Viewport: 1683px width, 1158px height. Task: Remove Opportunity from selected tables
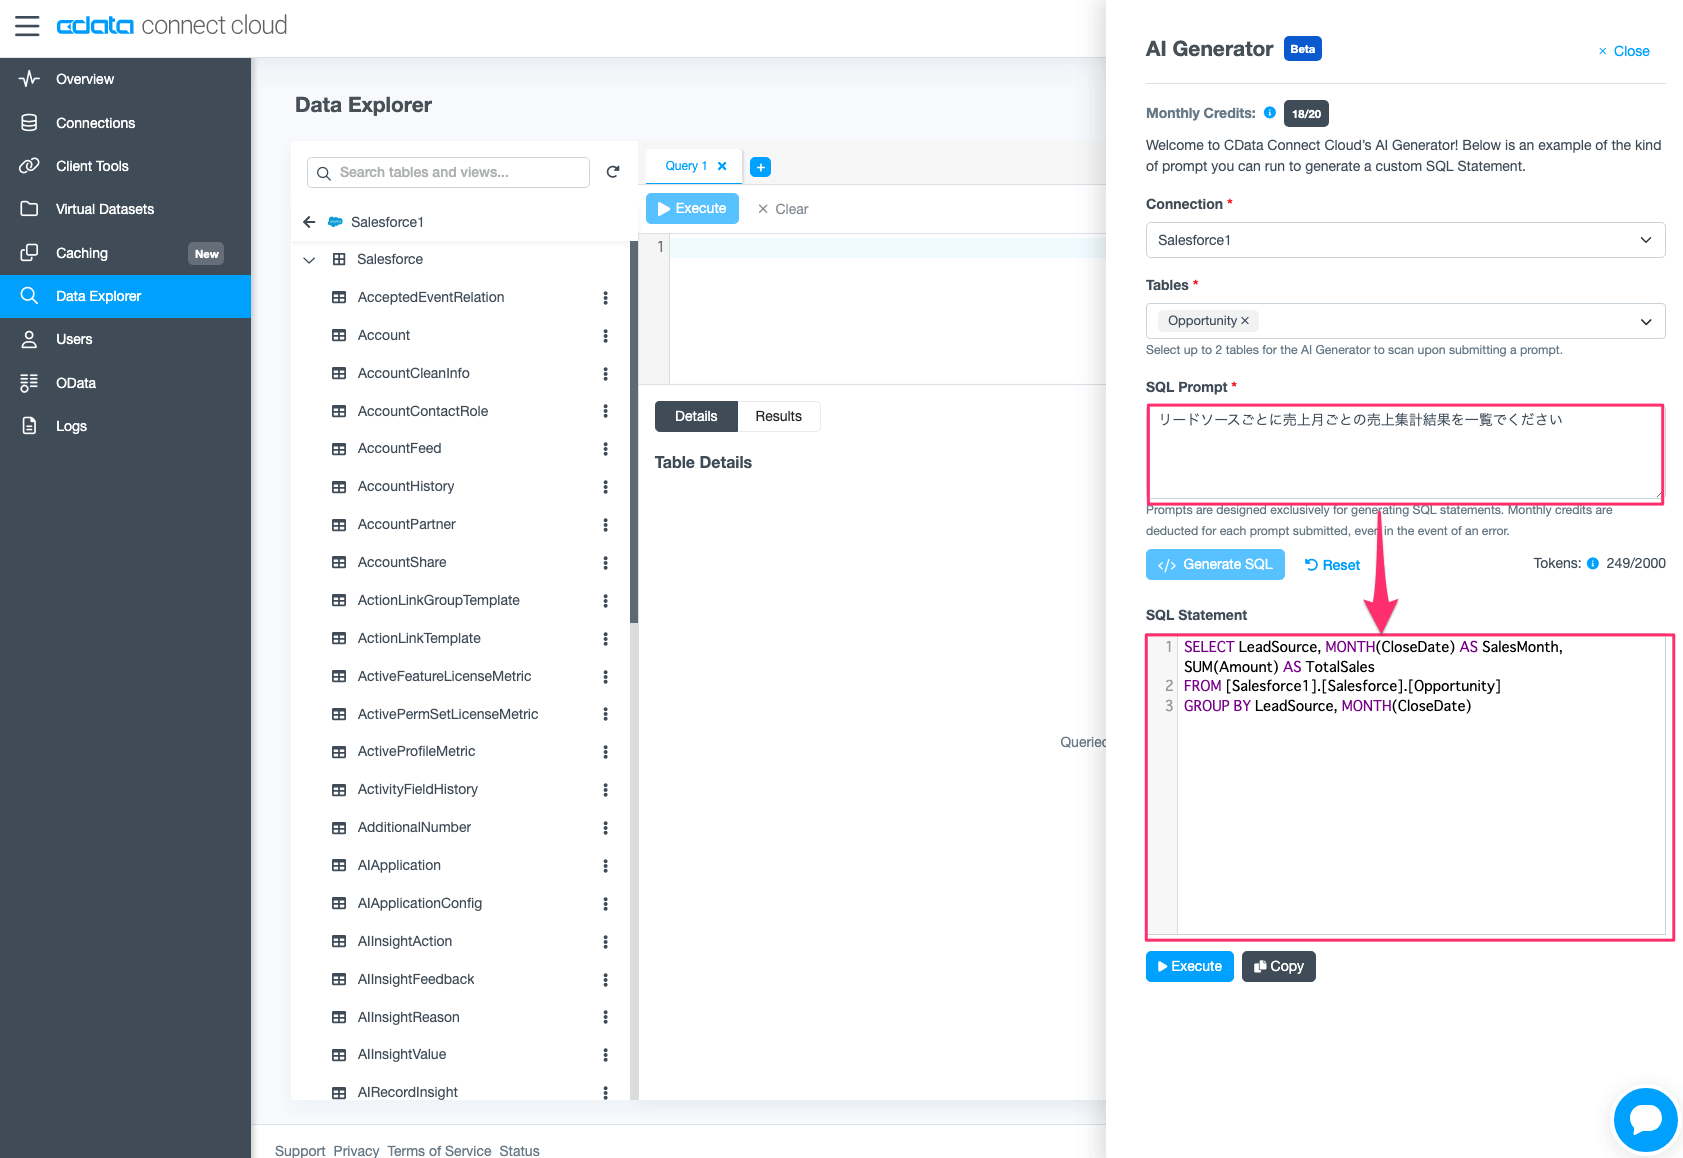[x=1245, y=321]
